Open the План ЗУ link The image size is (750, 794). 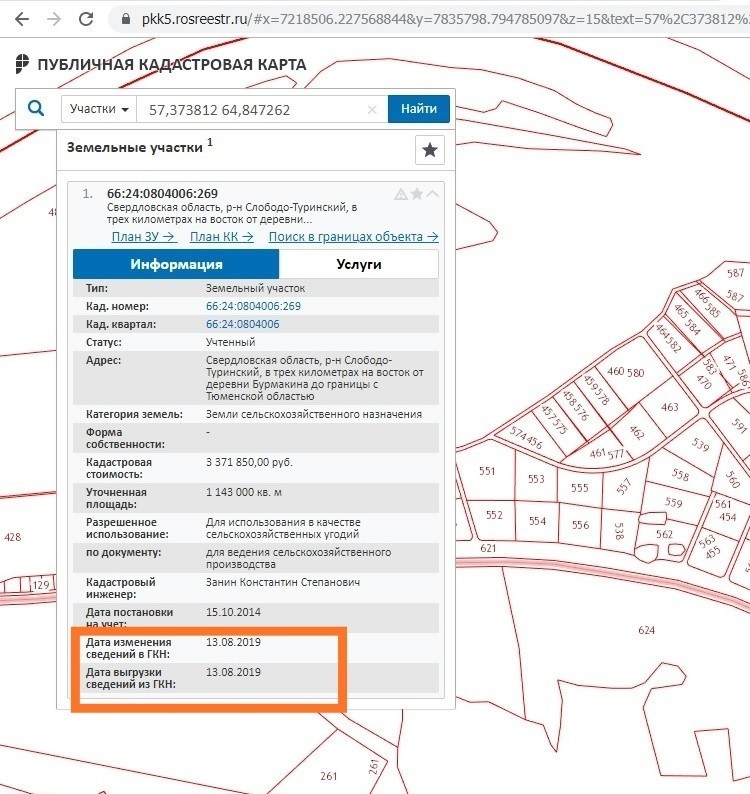(144, 237)
